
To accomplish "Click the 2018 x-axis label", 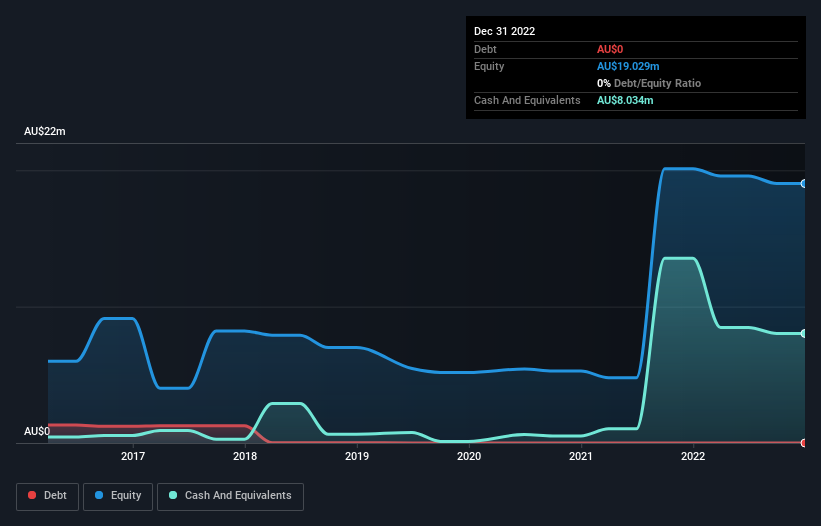I will click(245, 456).
